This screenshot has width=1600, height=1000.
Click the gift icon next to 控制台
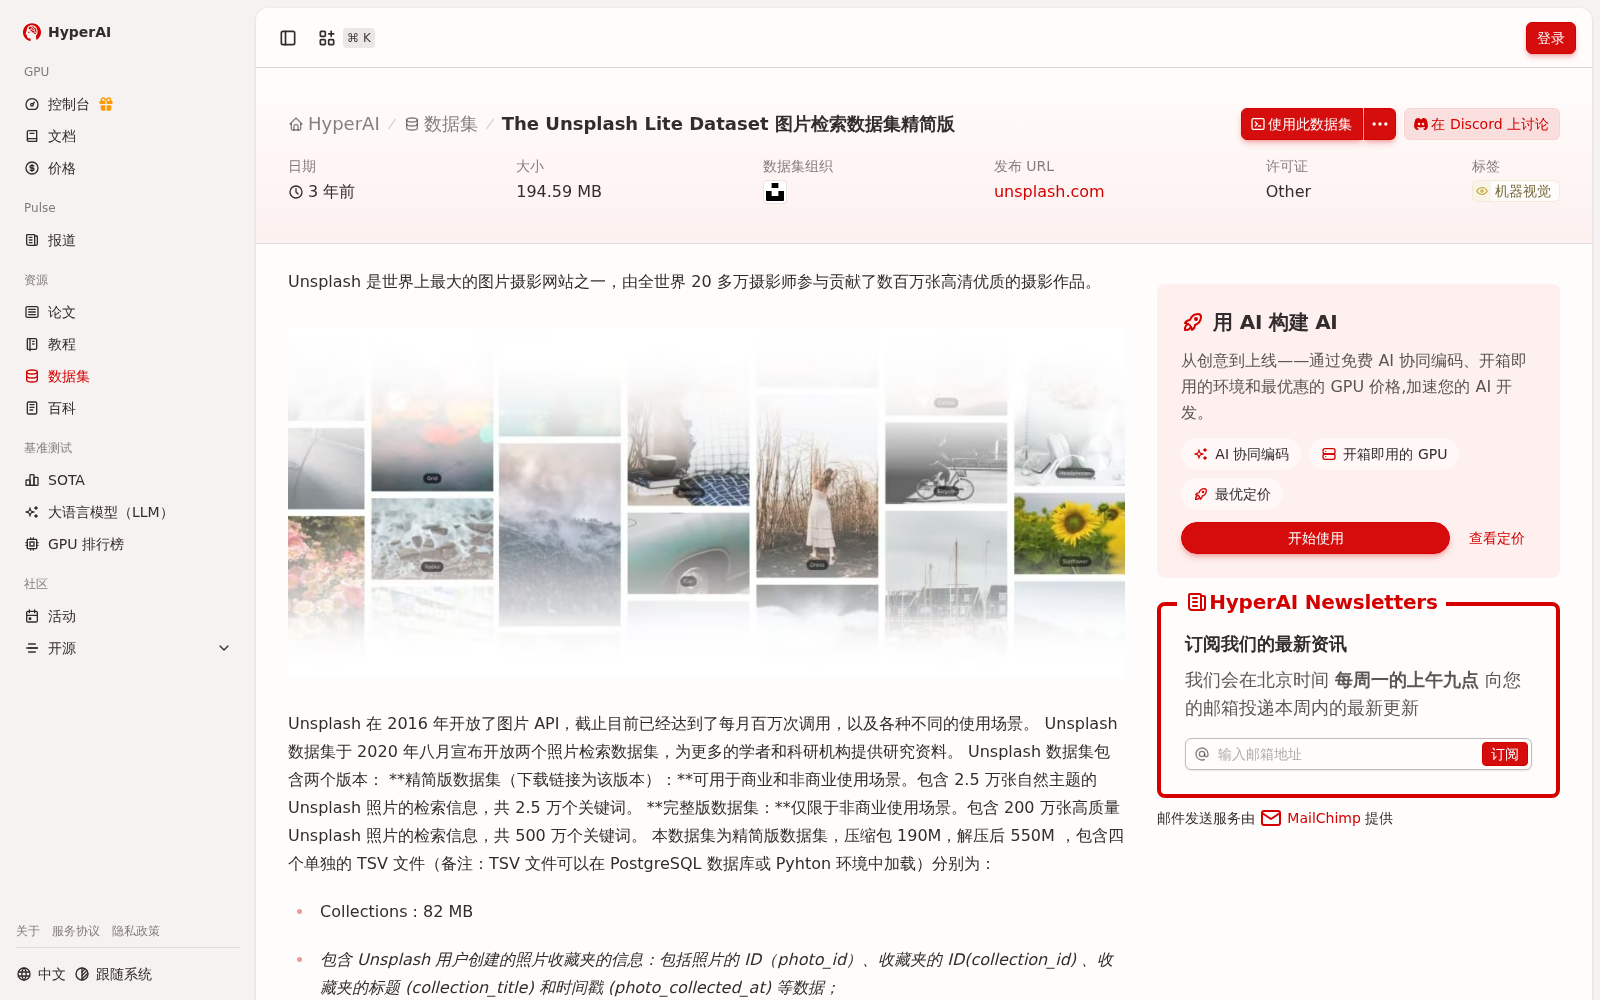coord(106,104)
